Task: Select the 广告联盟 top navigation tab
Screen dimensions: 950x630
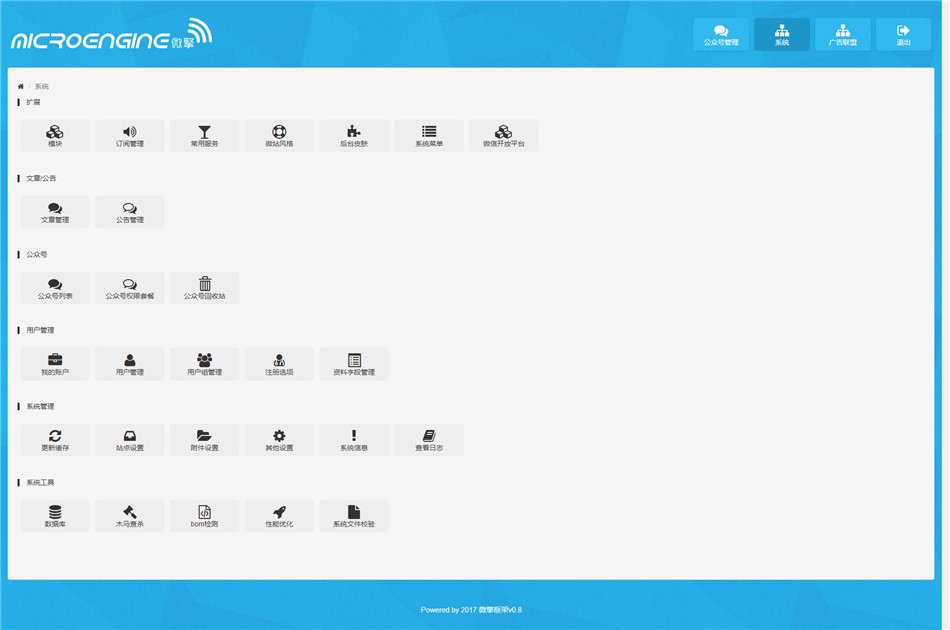Action: [842, 35]
